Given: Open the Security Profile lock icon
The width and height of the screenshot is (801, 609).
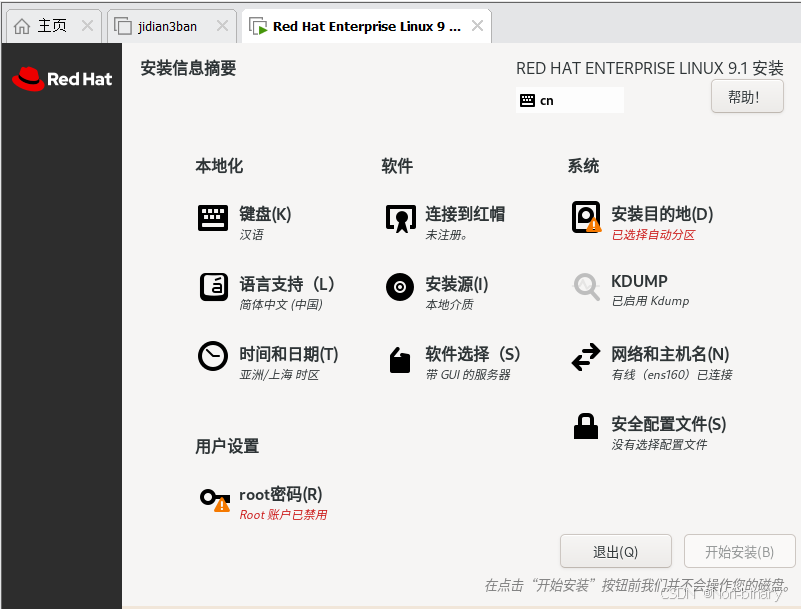Looking at the screenshot, I should (585, 426).
